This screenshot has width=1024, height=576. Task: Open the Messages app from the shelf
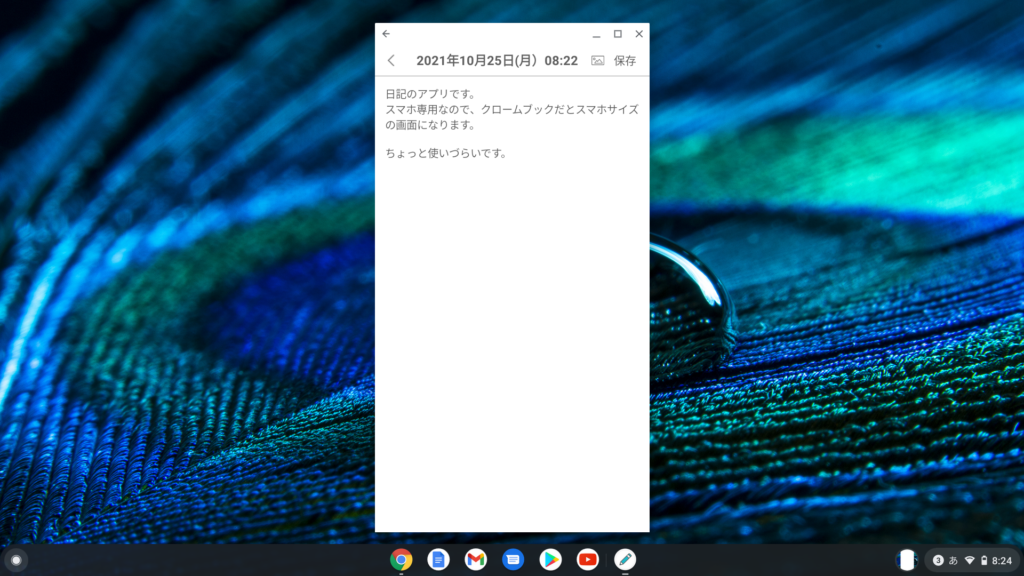[513, 560]
